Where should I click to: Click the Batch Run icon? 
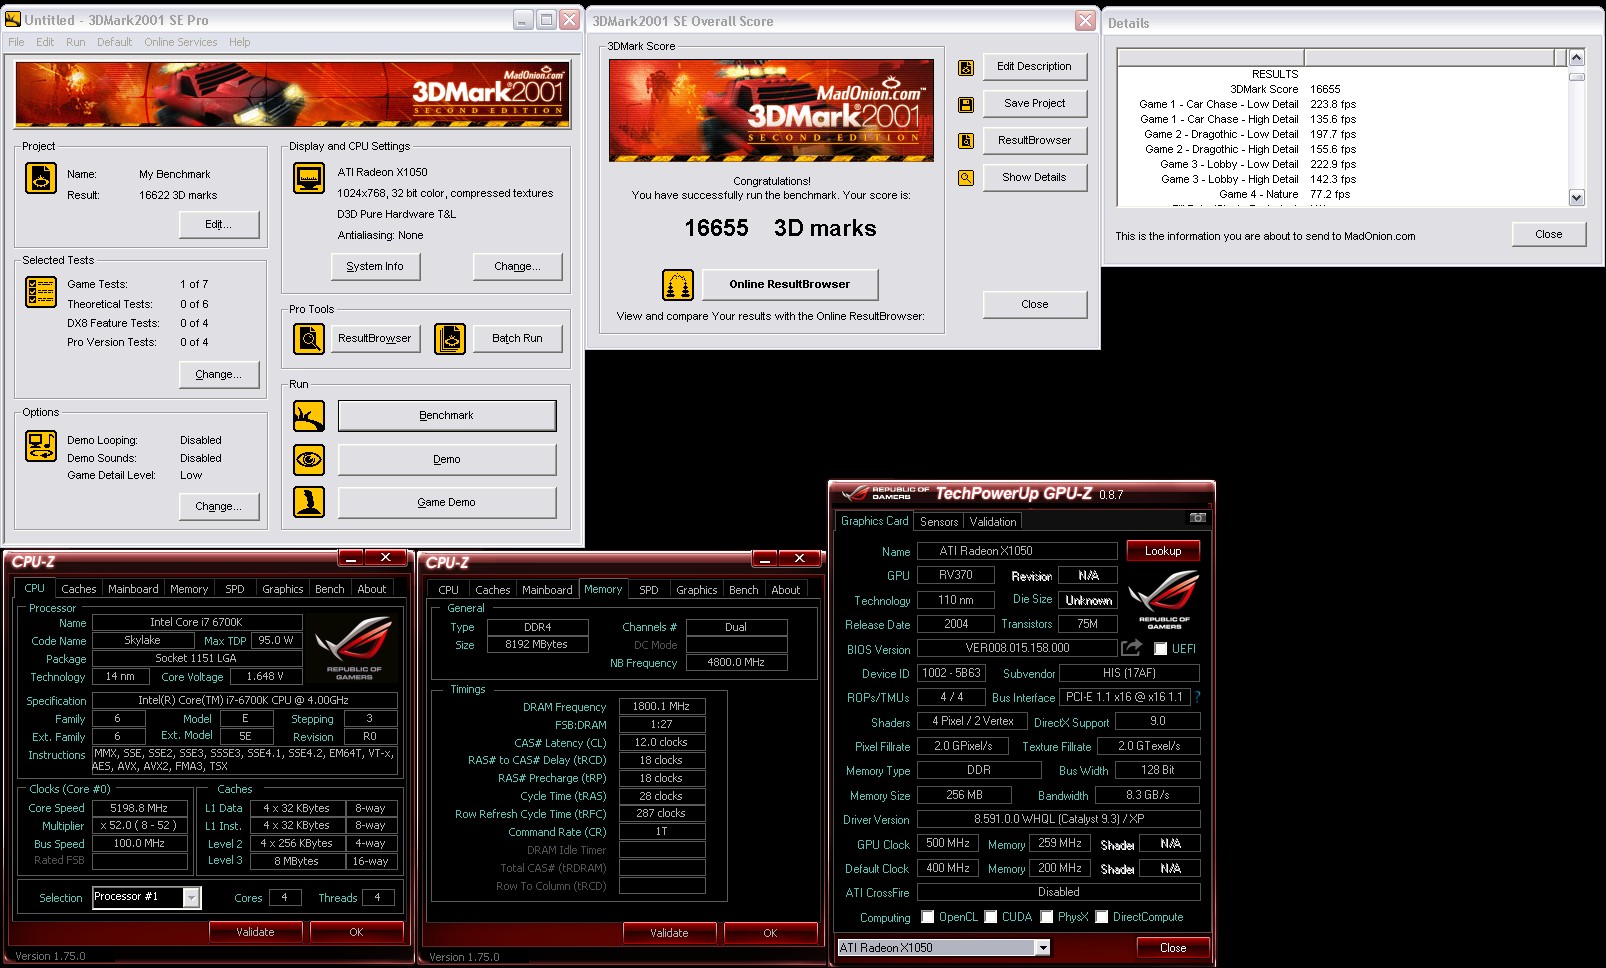point(450,339)
